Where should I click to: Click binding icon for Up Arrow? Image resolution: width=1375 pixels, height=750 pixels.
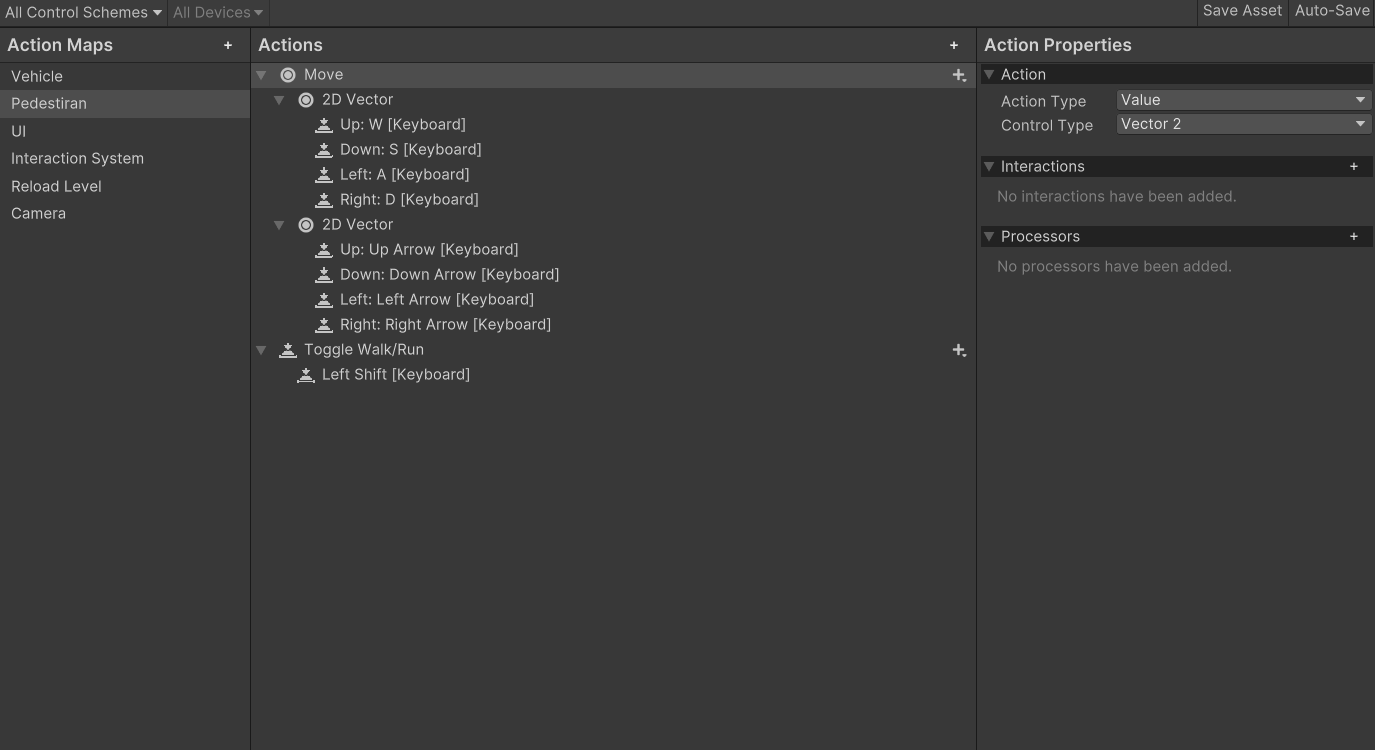pyautogui.click(x=324, y=250)
